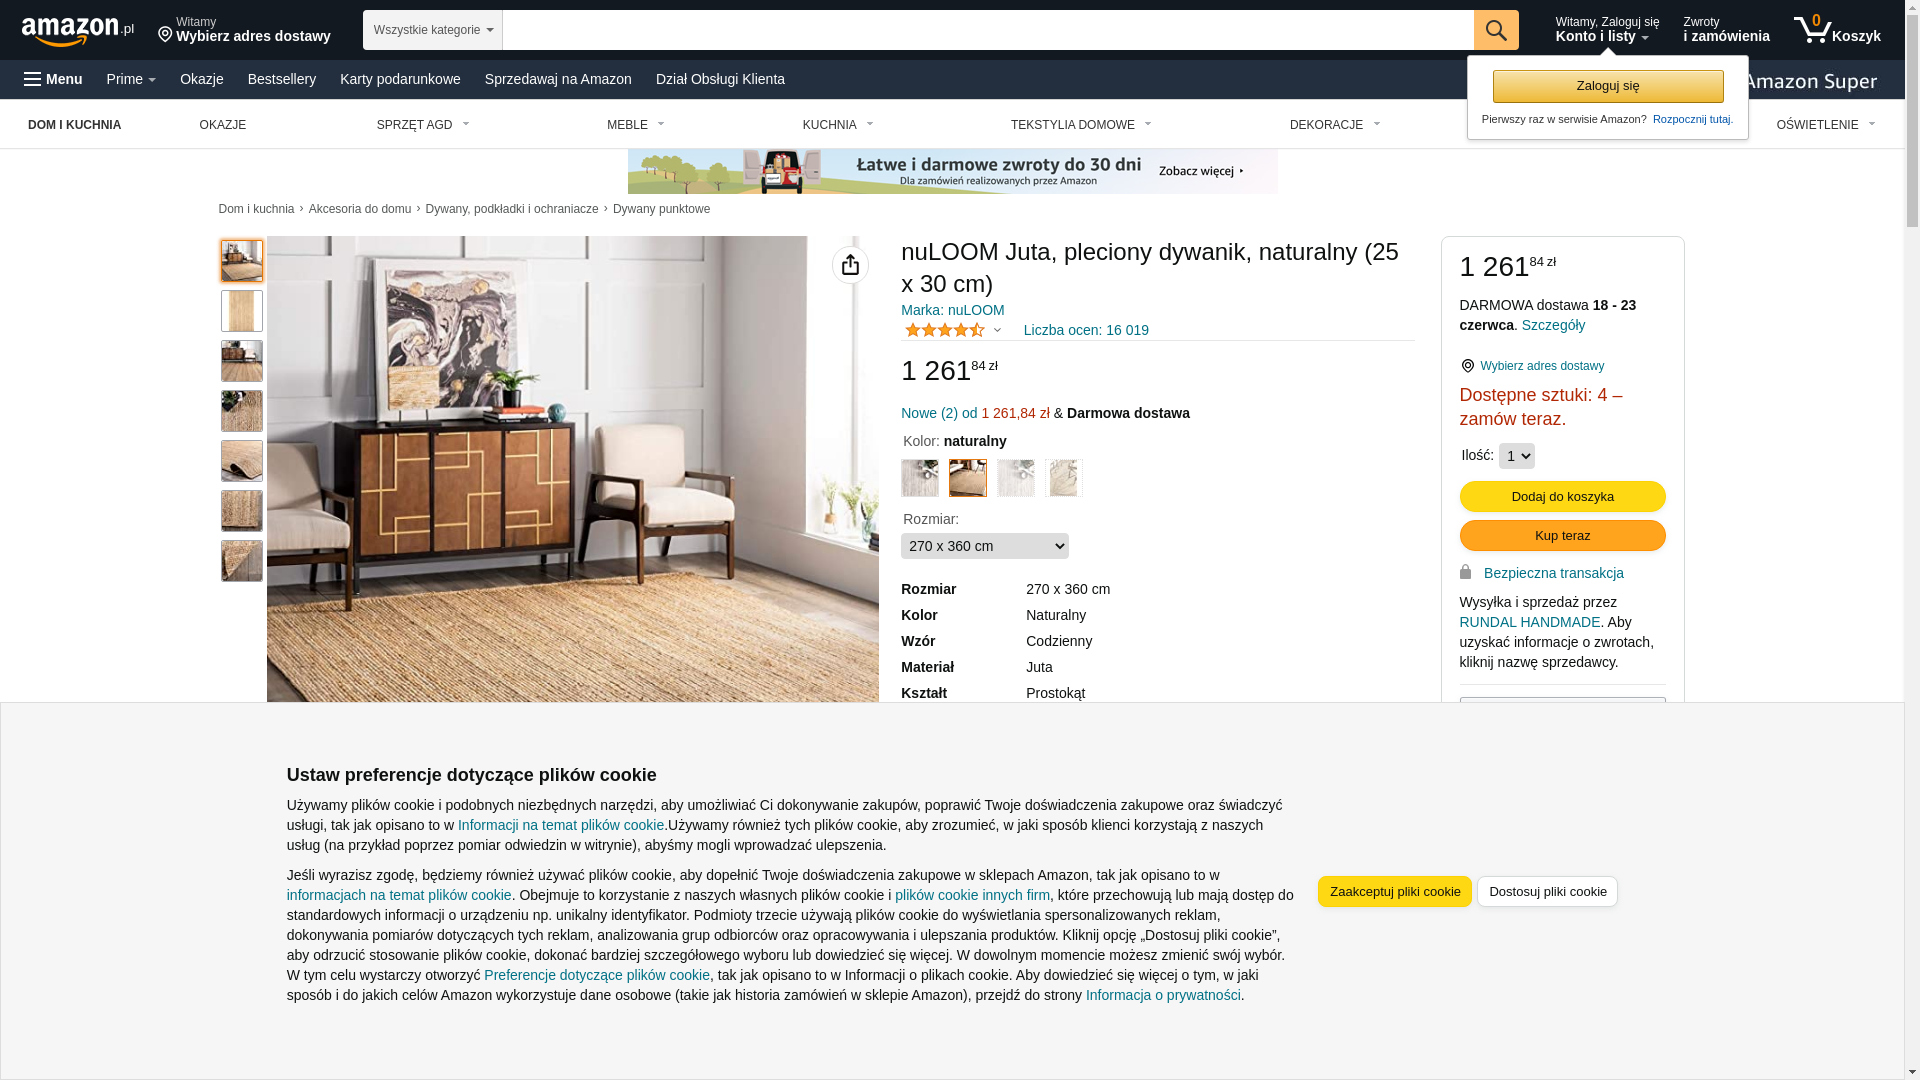The height and width of the screenshot is (1080, 1920).
Task: Click Dodaj do koszyka button
Action: click(1563, 497)
